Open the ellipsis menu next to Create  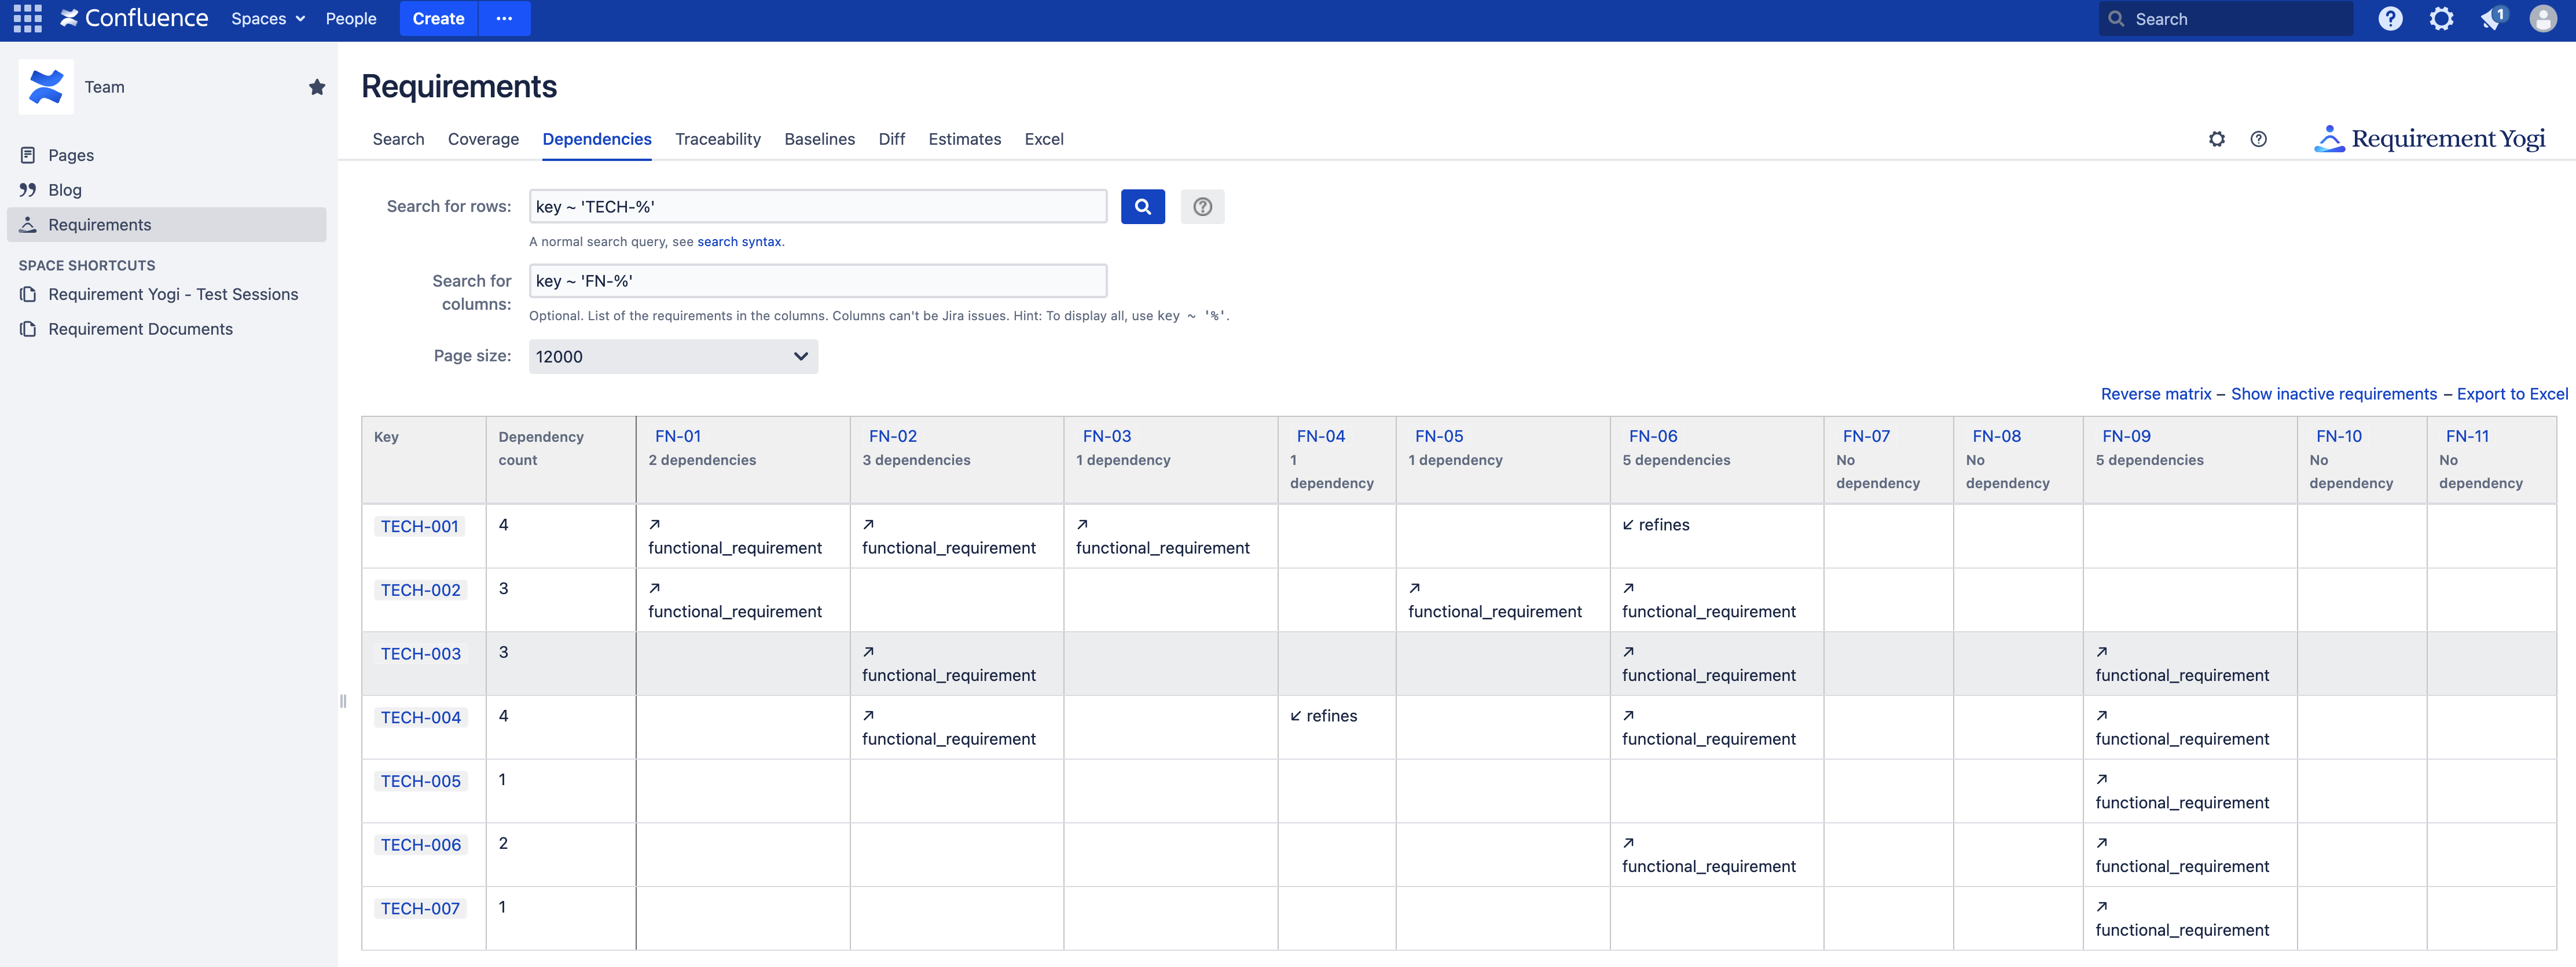[504, 18]
